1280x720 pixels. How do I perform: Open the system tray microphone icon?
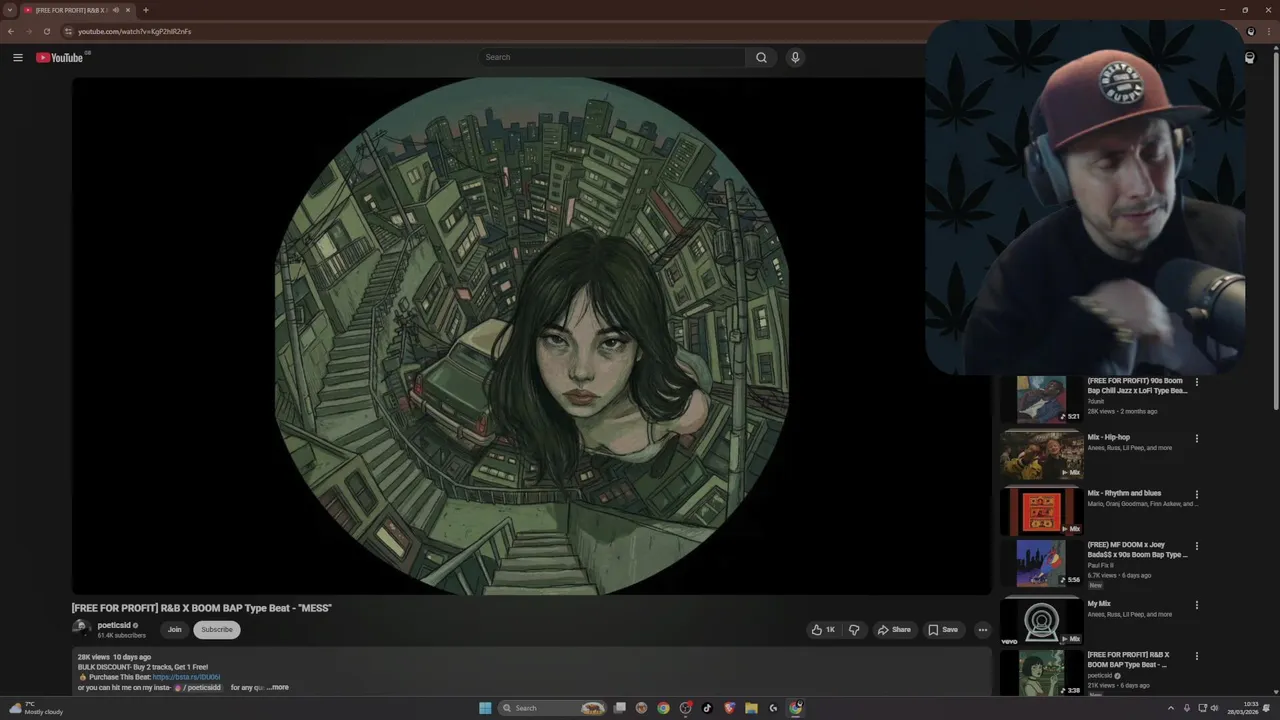click(x=1187, y=708)
